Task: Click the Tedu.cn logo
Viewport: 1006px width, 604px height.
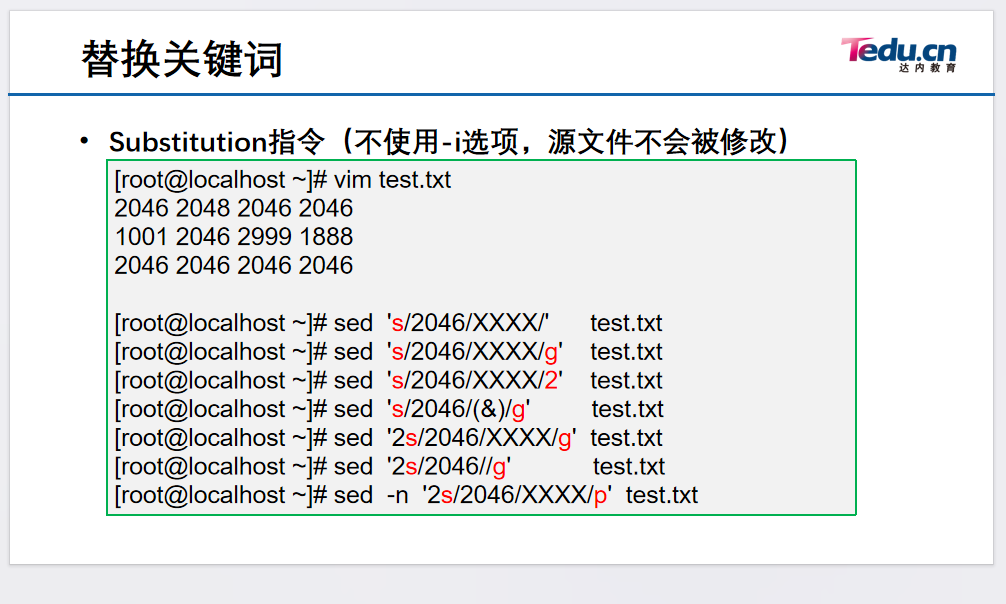Action: coord(898,55)
